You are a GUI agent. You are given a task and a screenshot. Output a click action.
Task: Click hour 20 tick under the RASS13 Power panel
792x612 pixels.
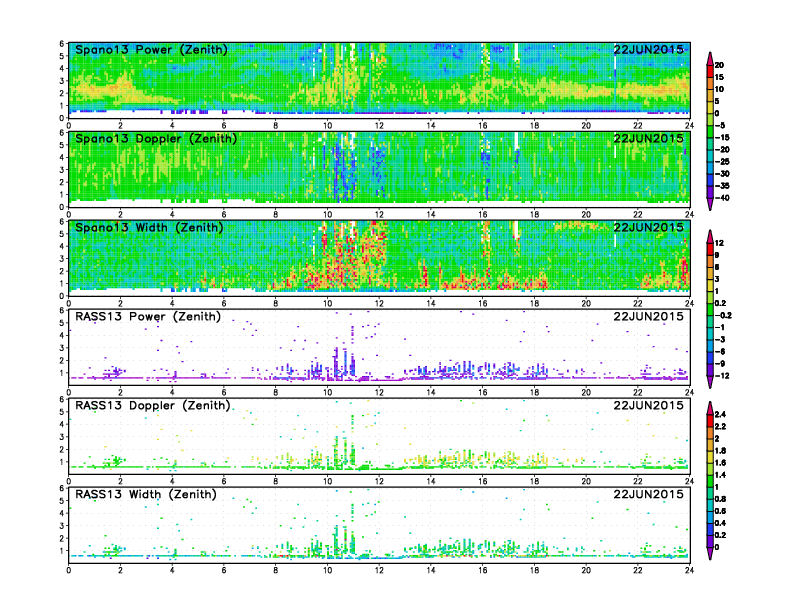tap(586, 392)
